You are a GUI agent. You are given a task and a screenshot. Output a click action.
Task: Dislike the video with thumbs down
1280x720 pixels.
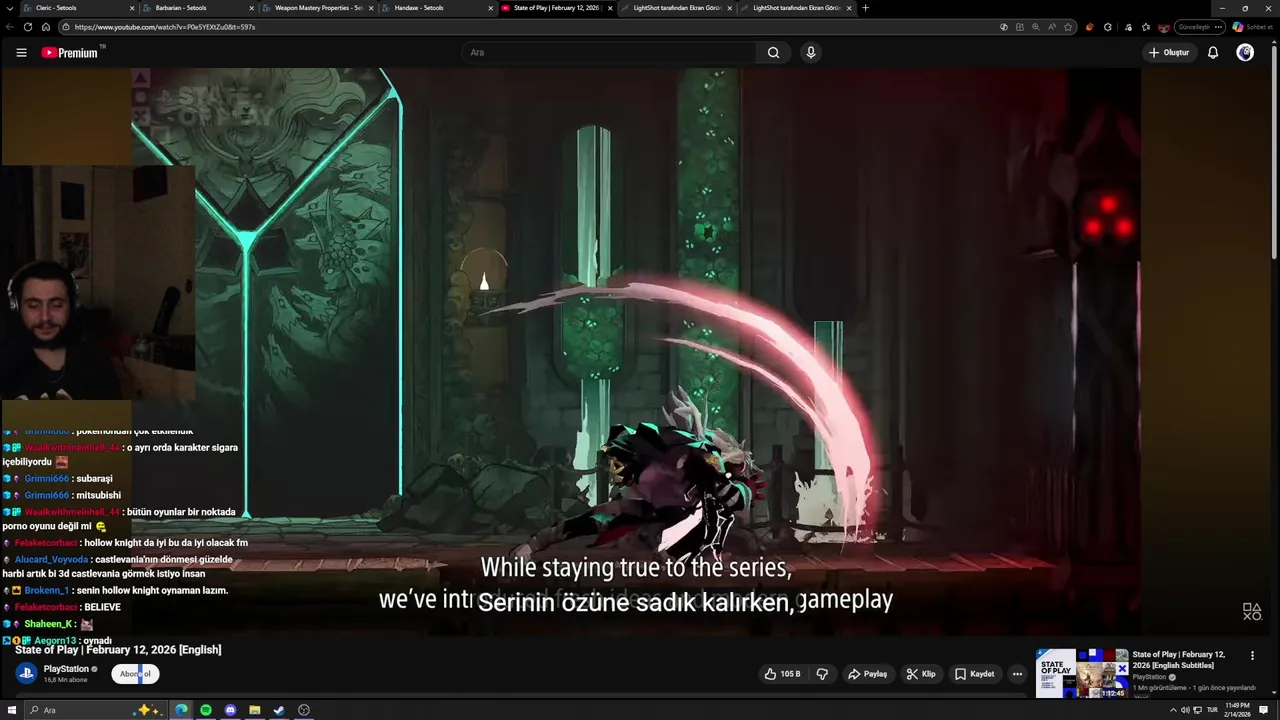coord(822,674)
